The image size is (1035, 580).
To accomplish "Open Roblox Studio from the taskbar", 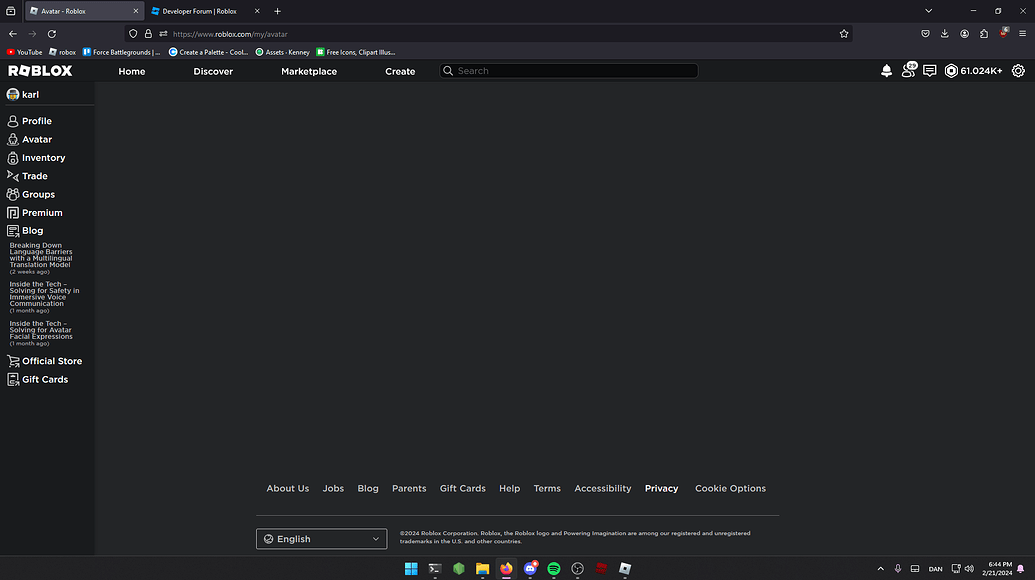I will tap(625, 569).
